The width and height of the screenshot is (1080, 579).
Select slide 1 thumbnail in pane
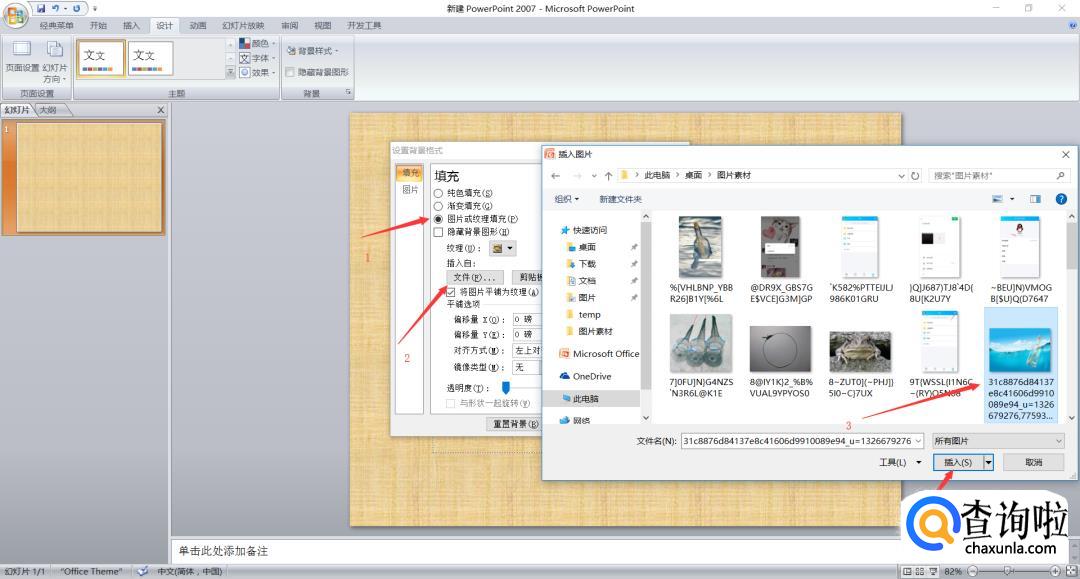point(90,178)
